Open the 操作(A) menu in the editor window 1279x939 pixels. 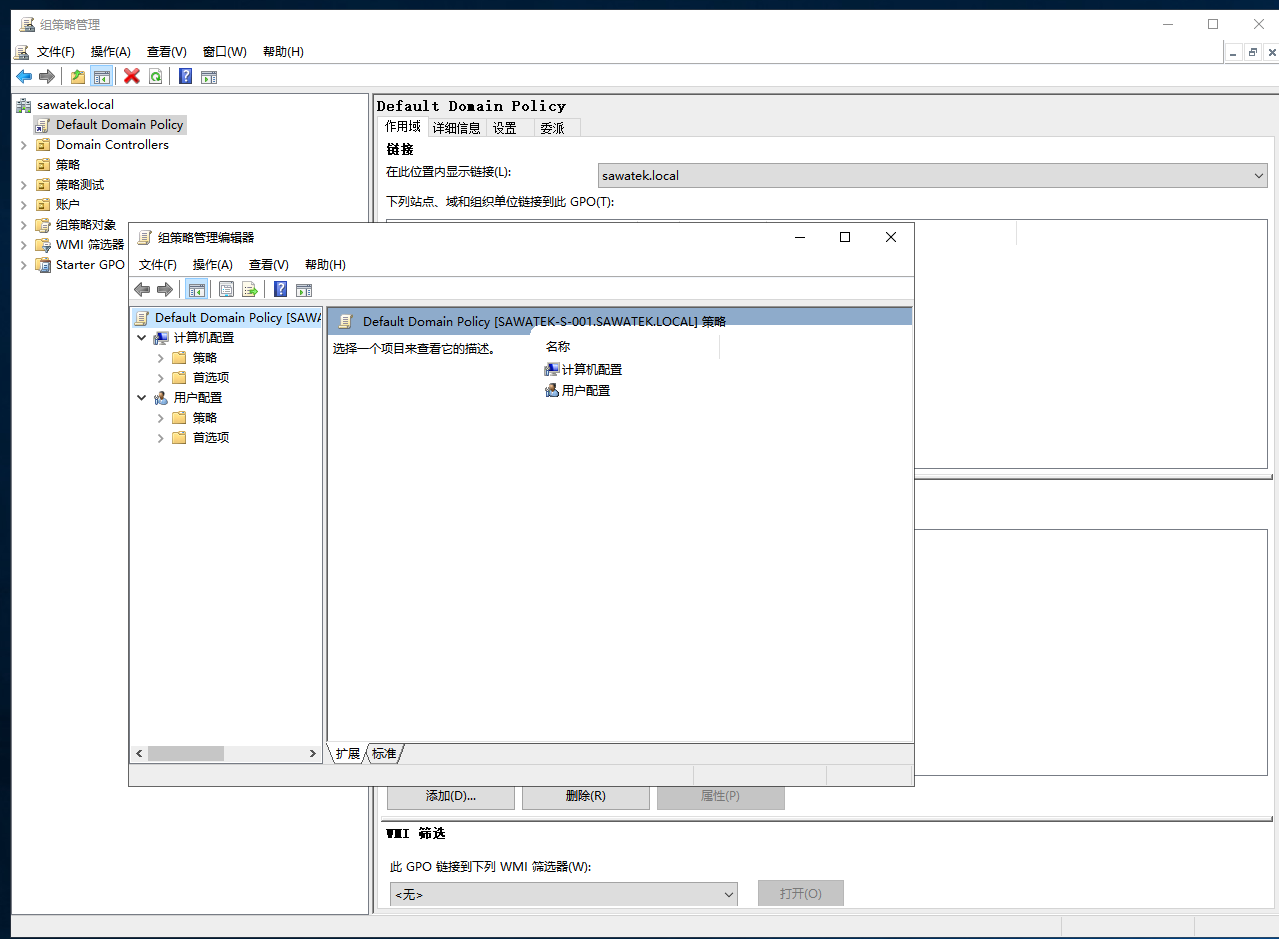pyautogui.click(x=212, y=265)
